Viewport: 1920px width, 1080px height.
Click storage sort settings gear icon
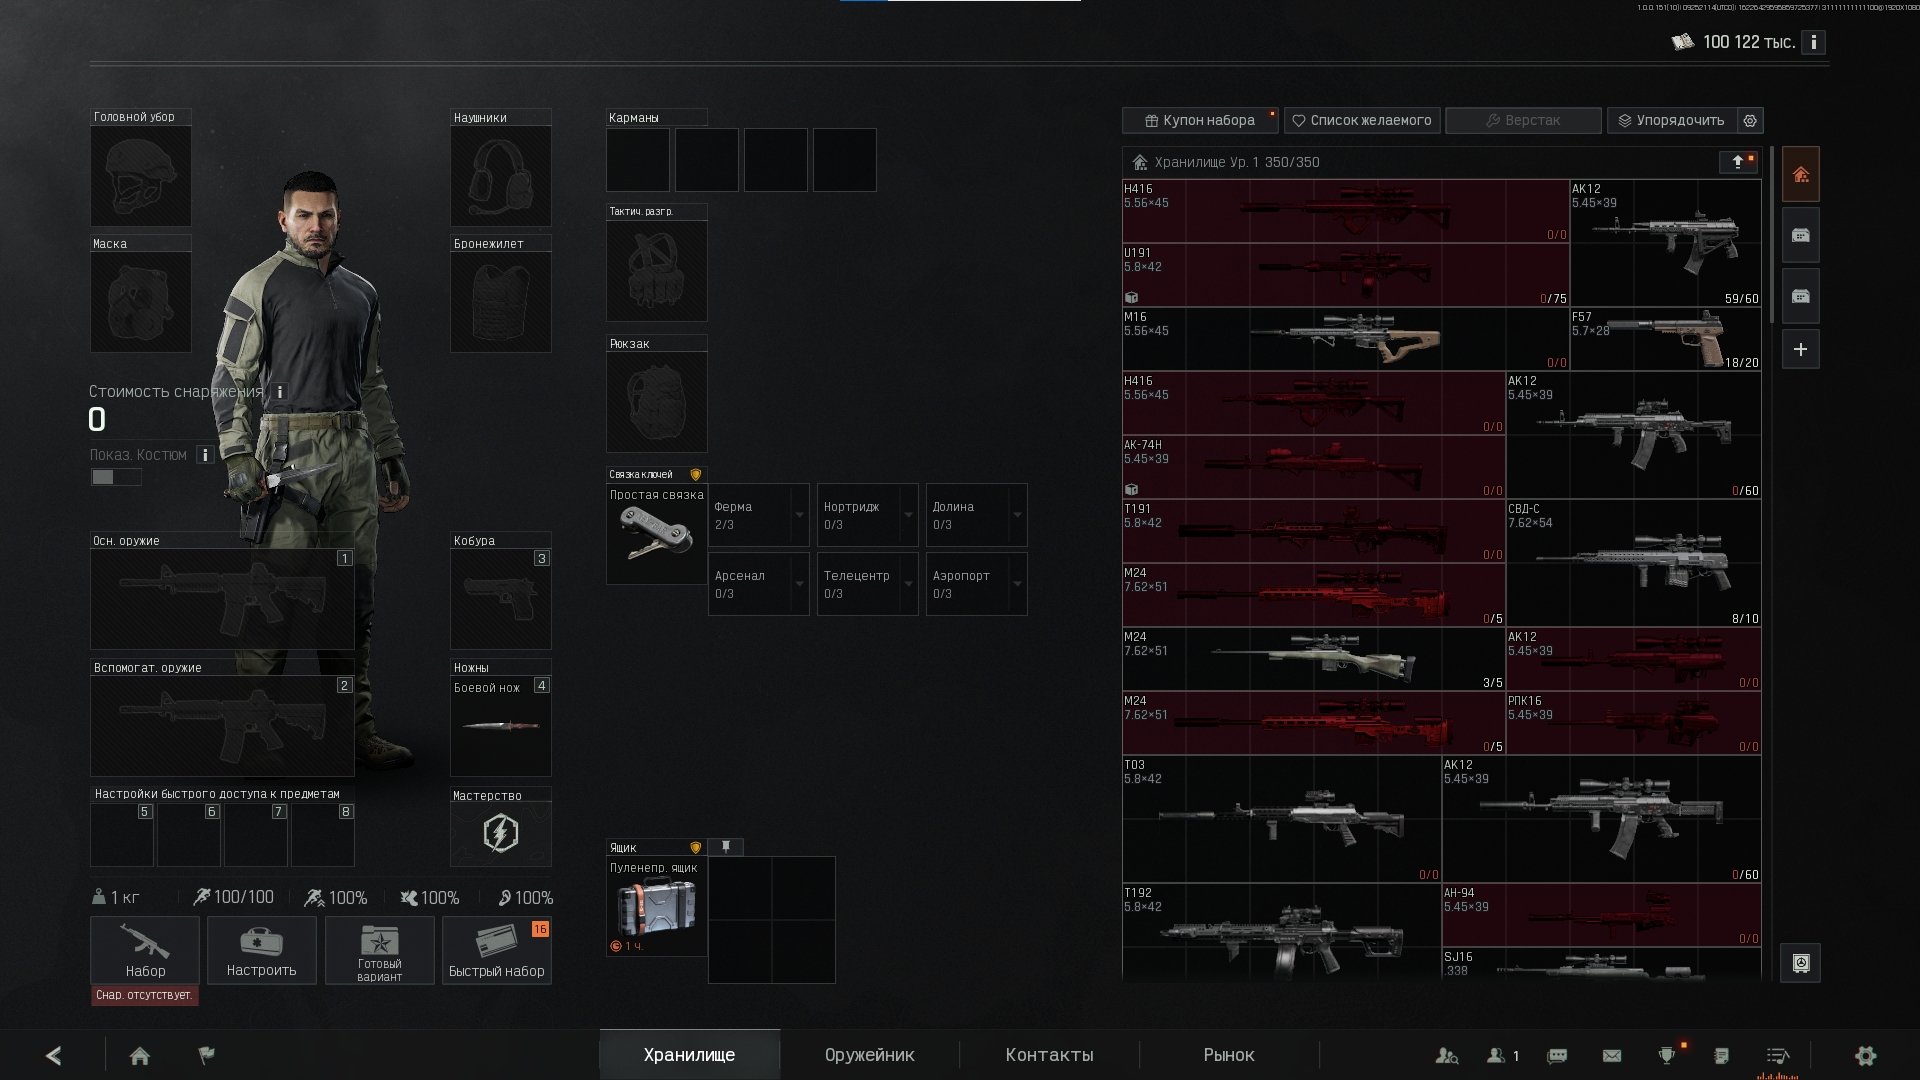click(x=1750, y=120)
